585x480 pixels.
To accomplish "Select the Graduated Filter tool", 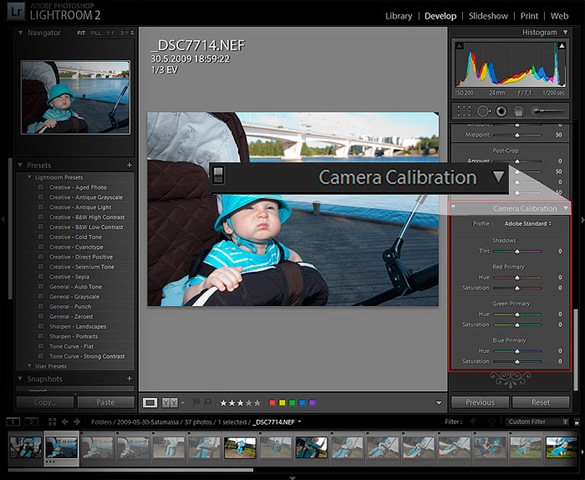I will pyautogui.click(x=518, y=111).
